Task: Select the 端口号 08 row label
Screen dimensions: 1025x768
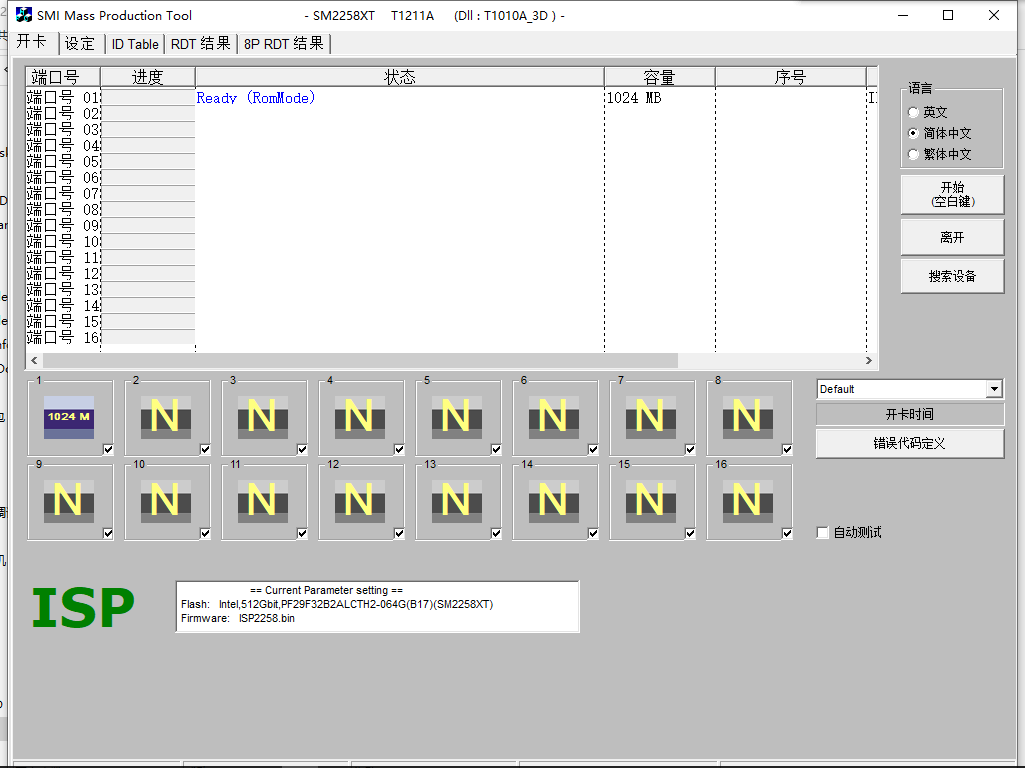Action: click(63, 209)
